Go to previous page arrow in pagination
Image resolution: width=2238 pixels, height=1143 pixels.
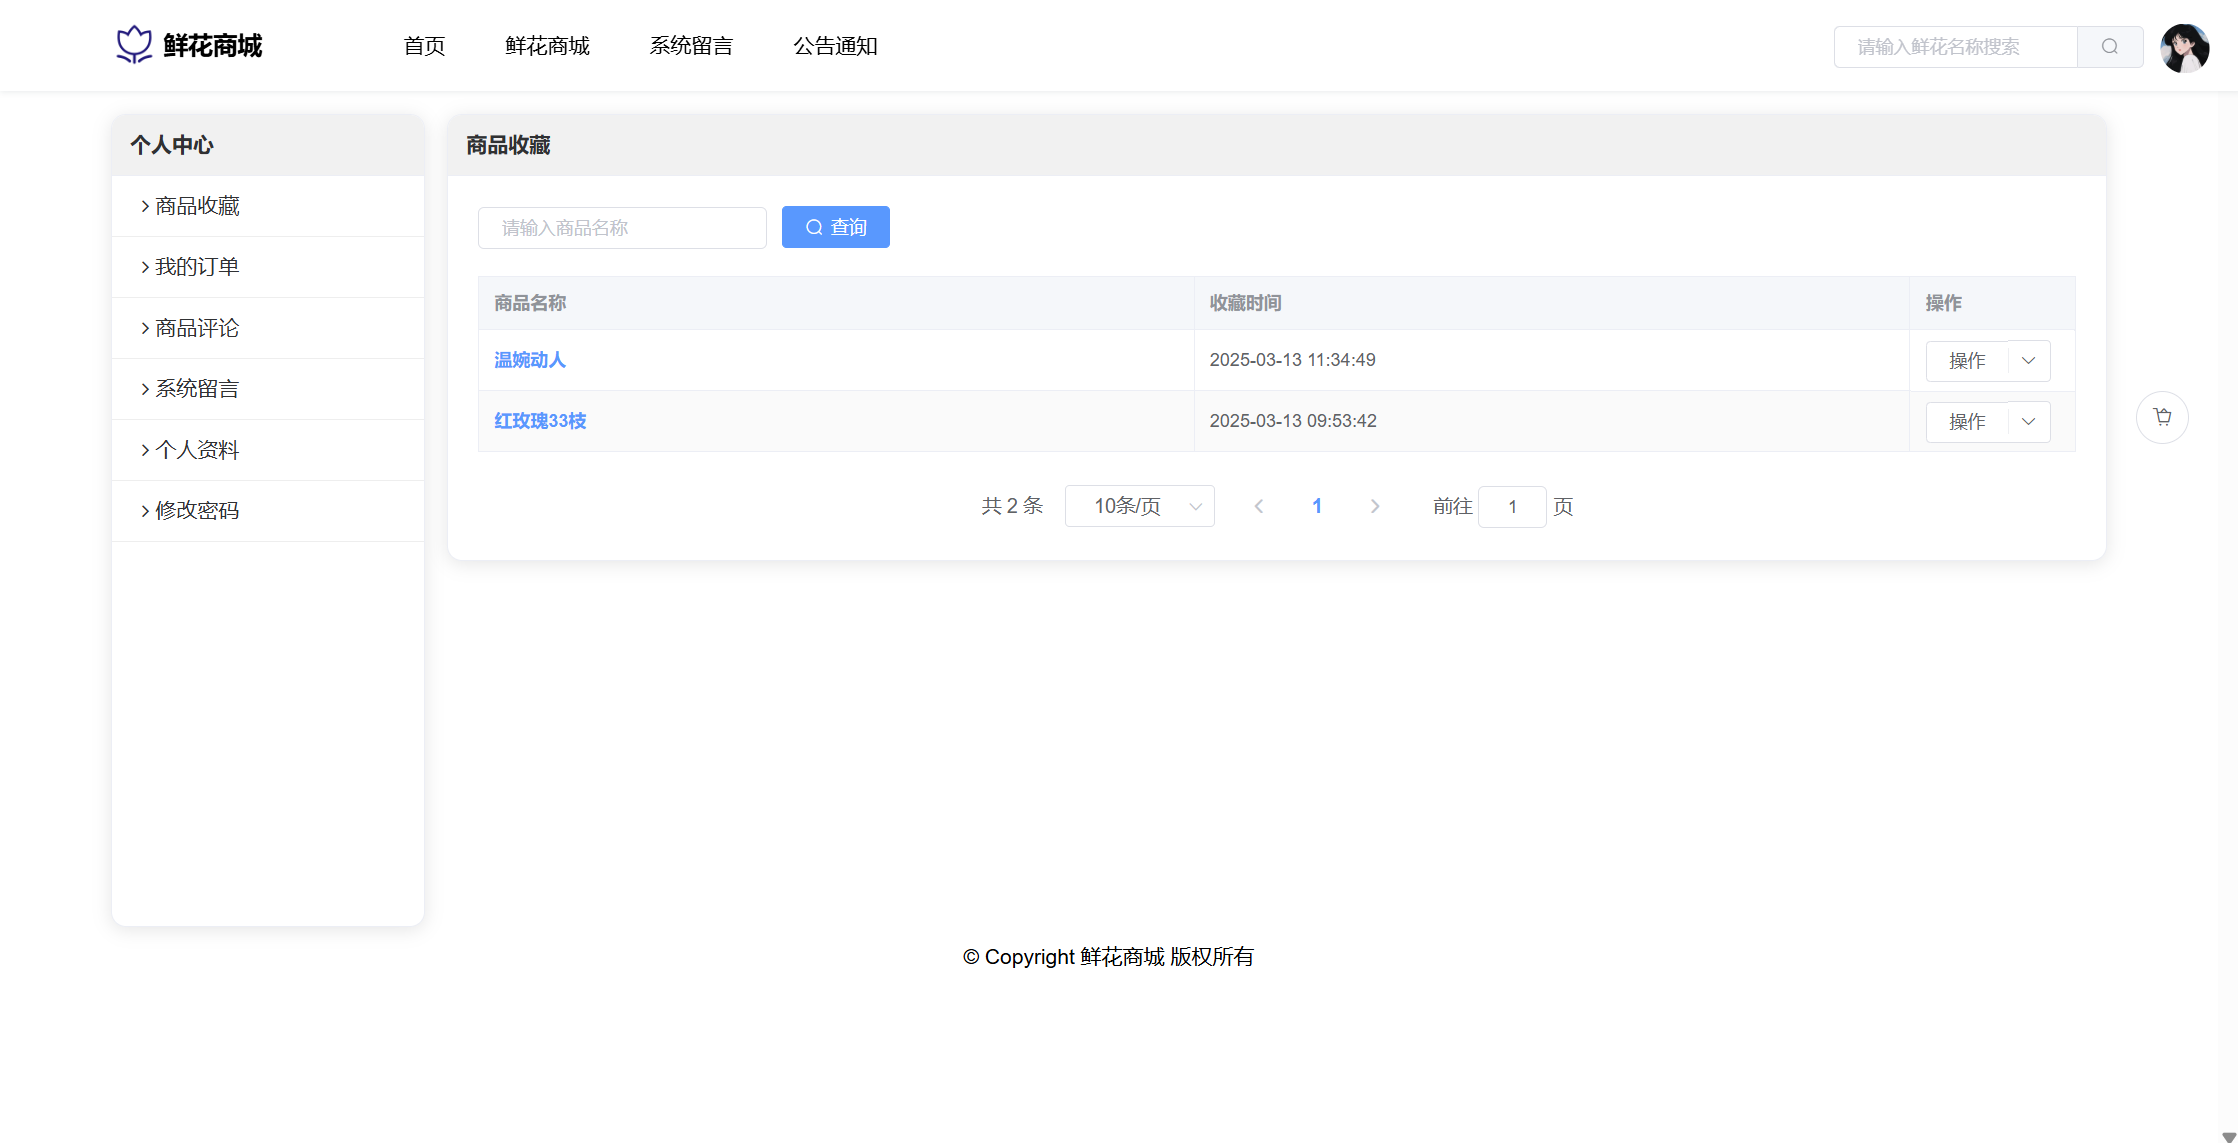1259,507
